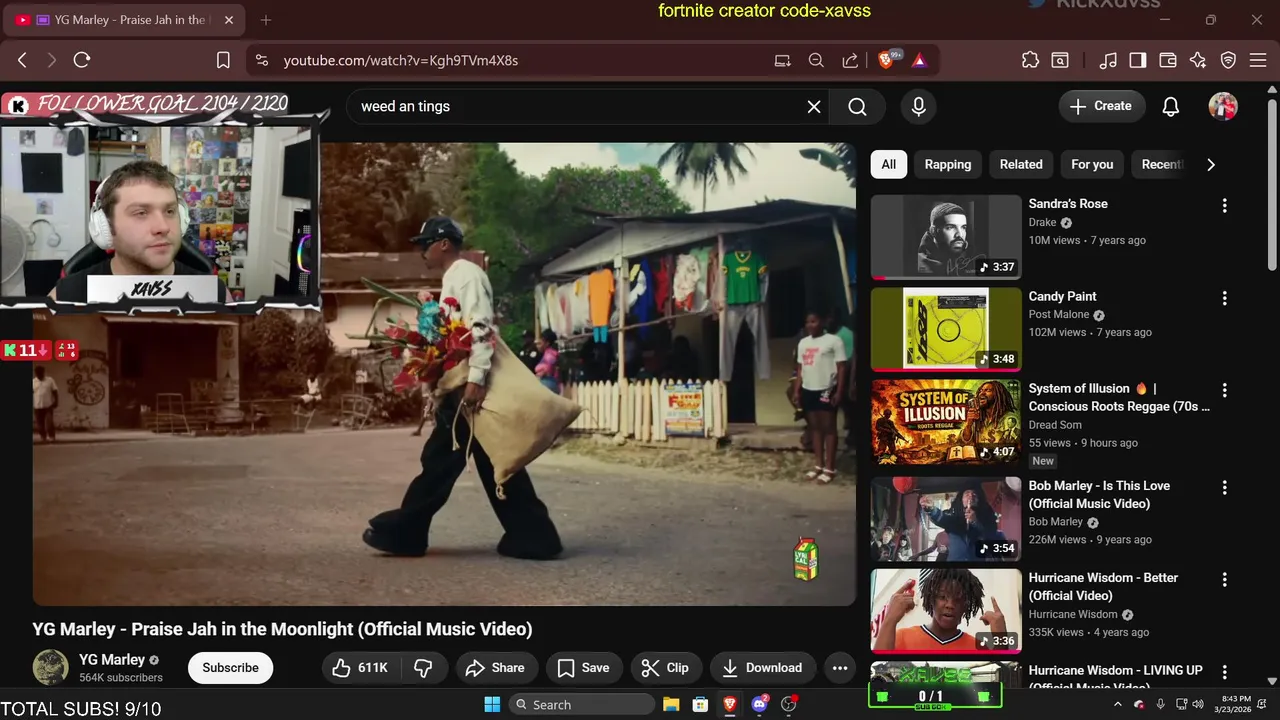This screenshot has height=720, width=1280.
Task: Go back to the previous page
Action: pos(22,60)
